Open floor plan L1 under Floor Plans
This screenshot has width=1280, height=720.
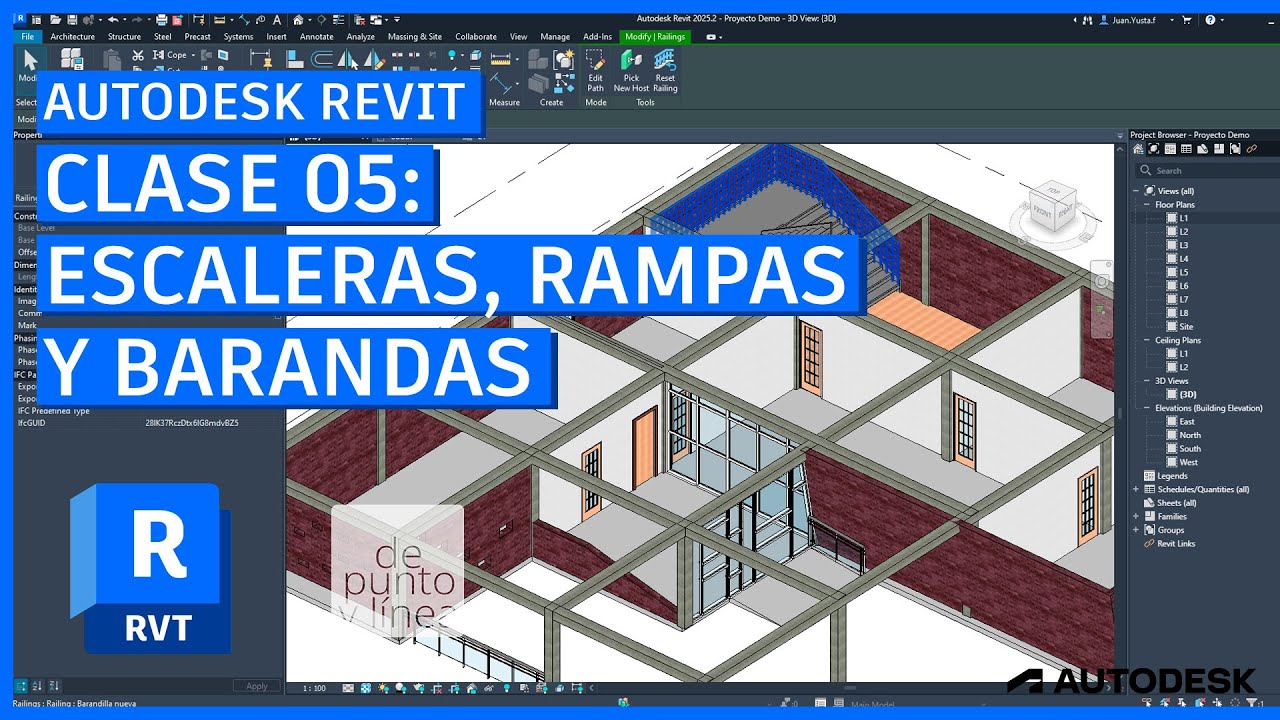click(1183, 217)
